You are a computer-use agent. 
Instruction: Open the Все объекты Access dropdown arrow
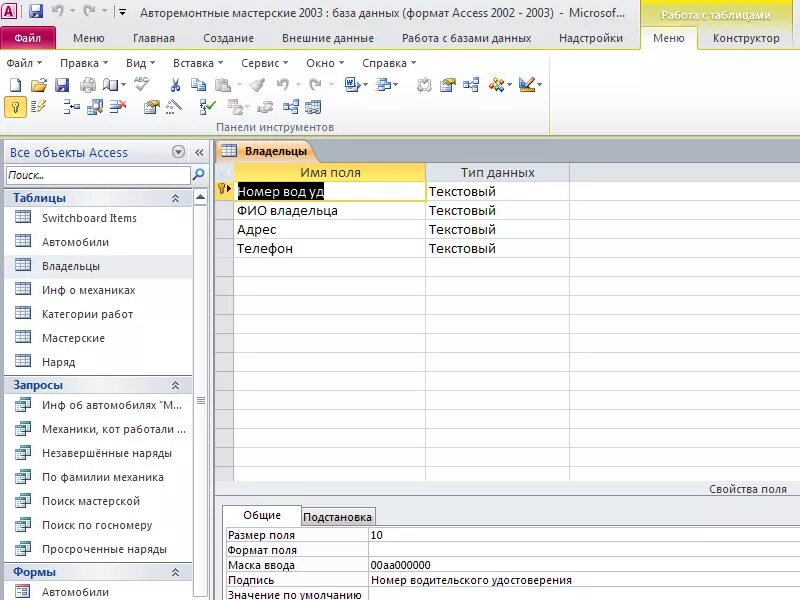tap(178, 152)
